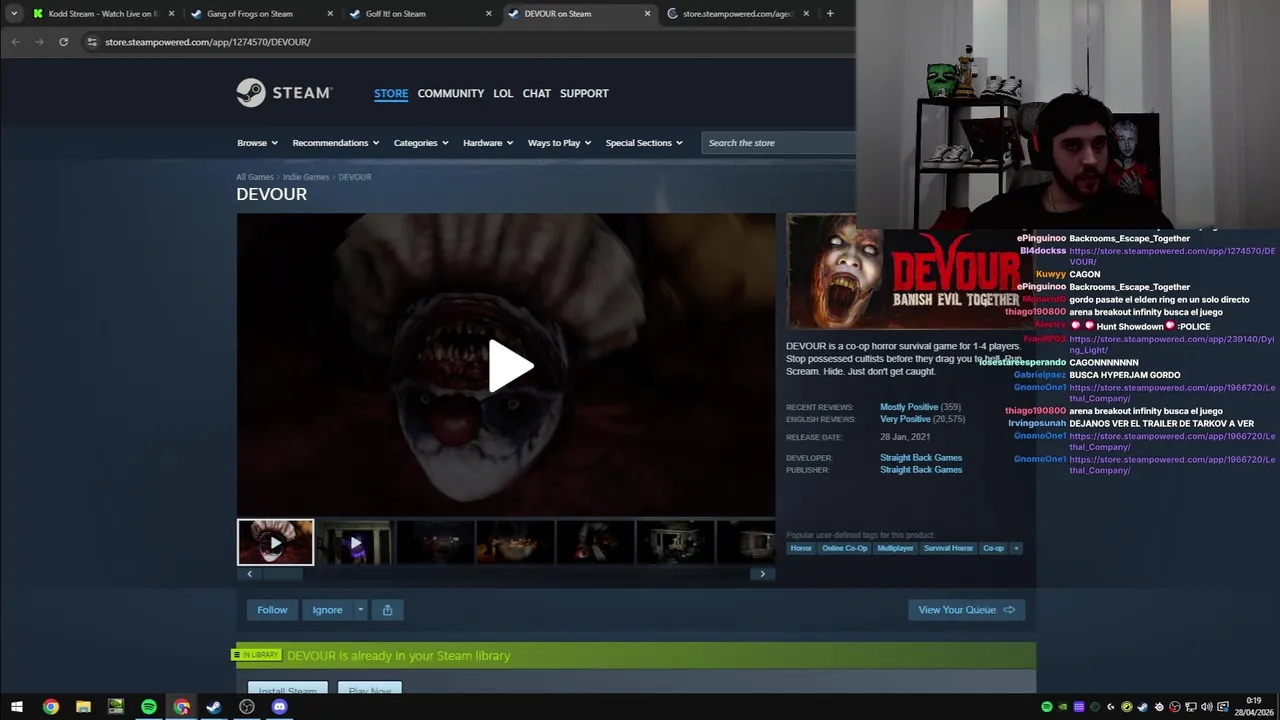Open Discord from the taskbar
Image resolution: width=1280 pixels, height=720 pixels.
coord(280,707)
